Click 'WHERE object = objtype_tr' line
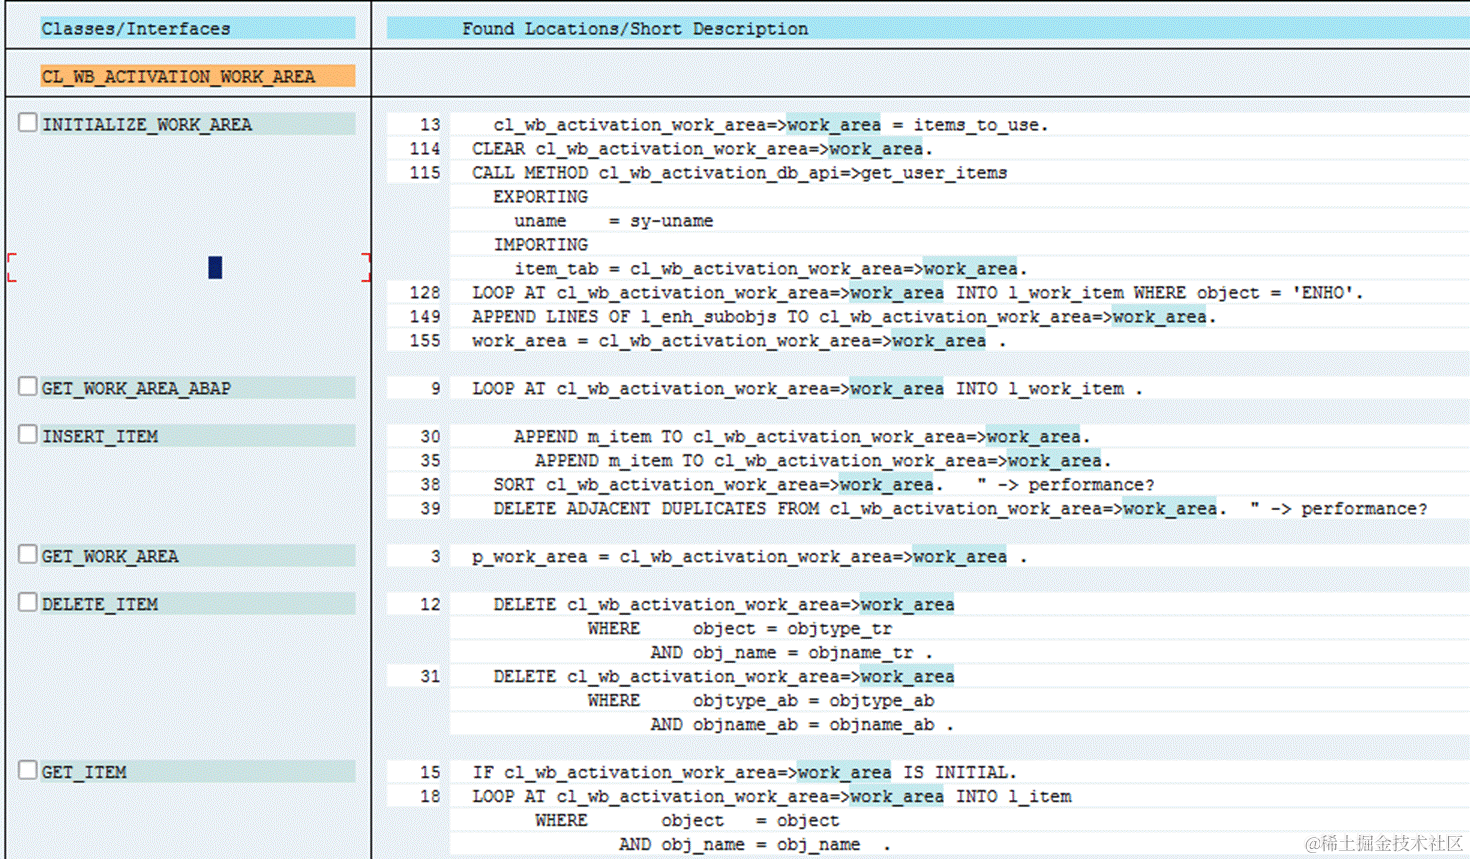 click(x=740, y=628)
